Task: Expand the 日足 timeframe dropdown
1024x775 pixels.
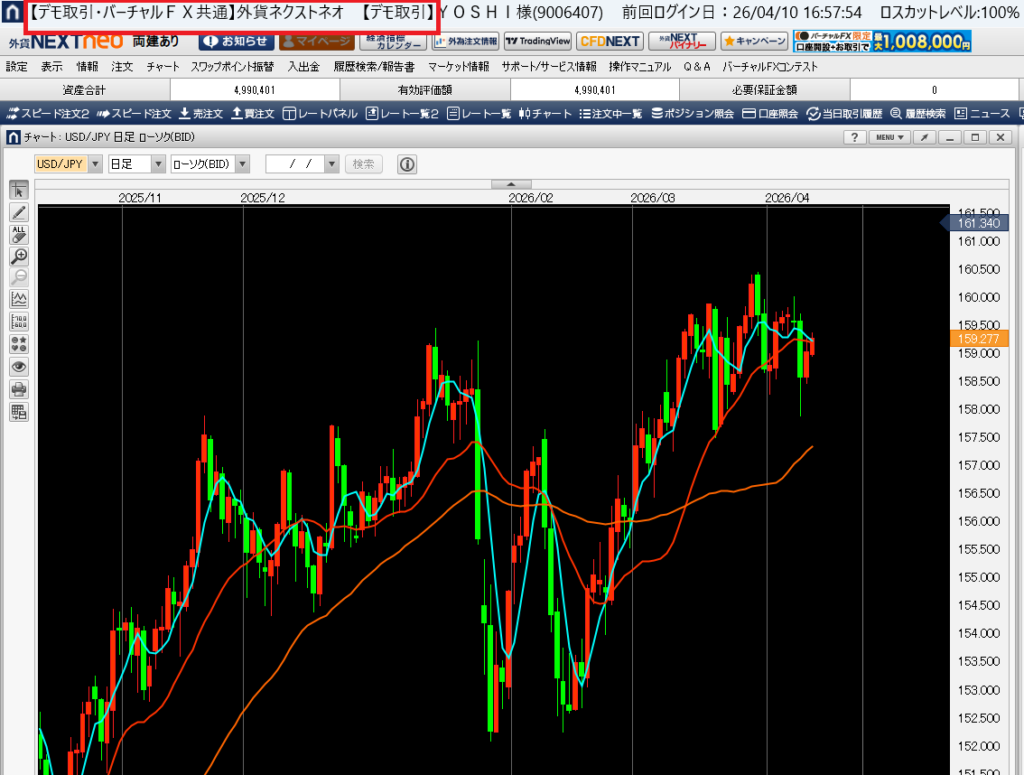Action: pyautogui.click(x=136, y=164)
